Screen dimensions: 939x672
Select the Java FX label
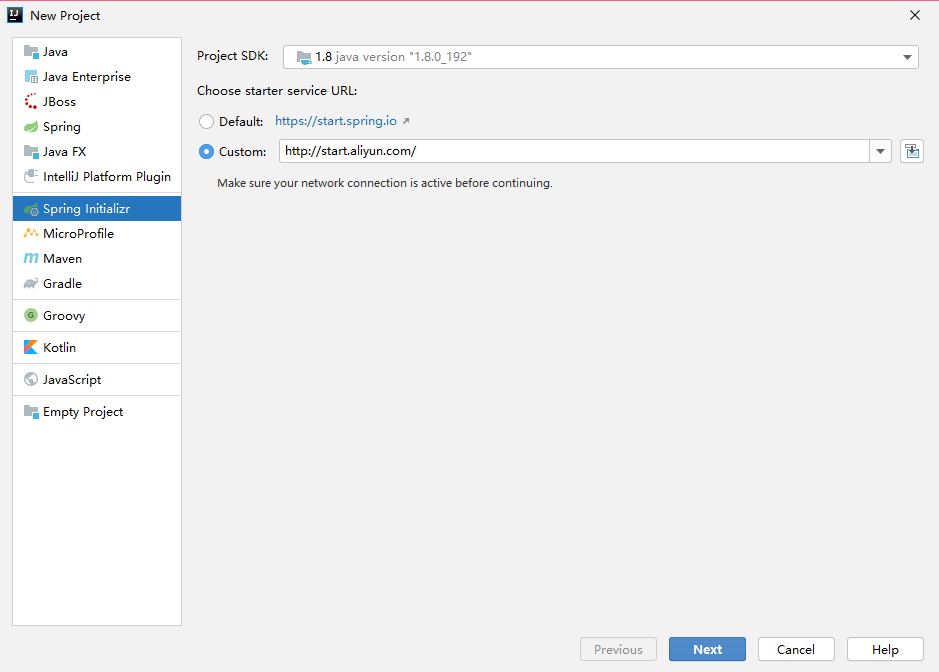[65, 152]
